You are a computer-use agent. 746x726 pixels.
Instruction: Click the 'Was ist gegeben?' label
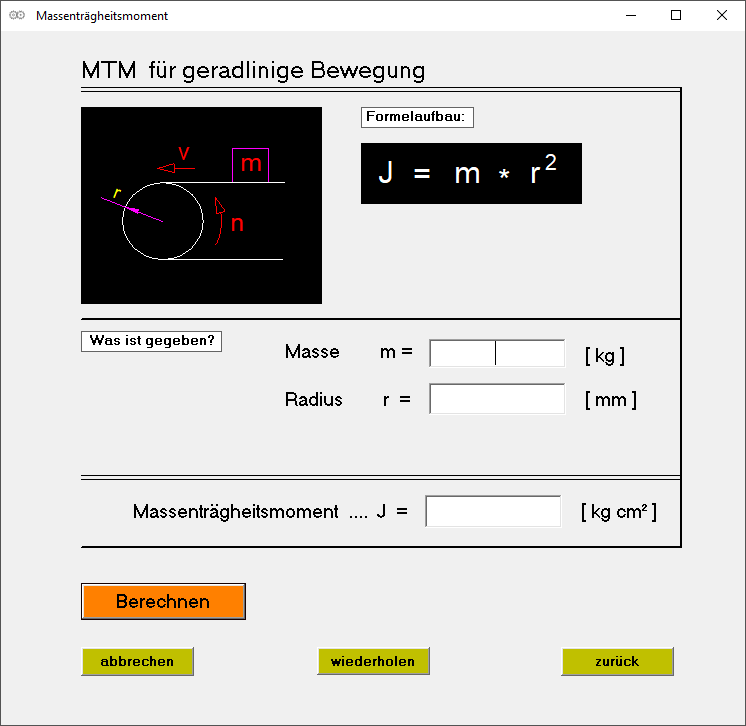(x=151, y=340)
